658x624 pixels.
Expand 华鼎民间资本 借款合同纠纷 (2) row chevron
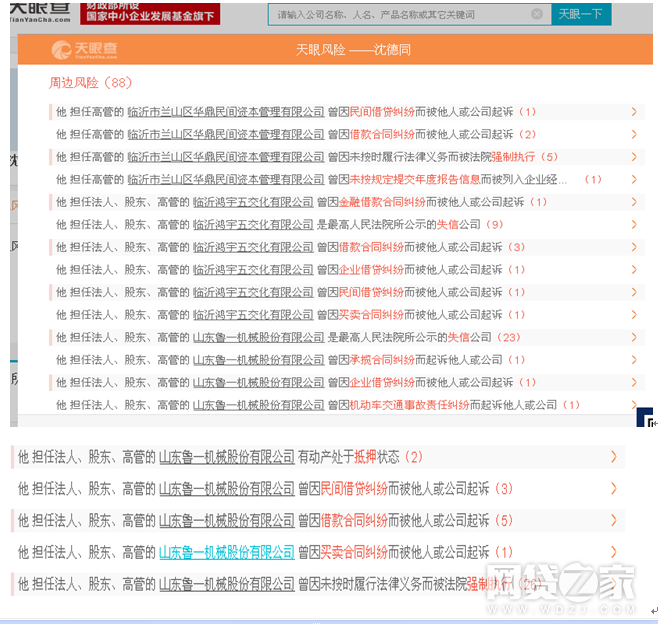click(634, 134)
